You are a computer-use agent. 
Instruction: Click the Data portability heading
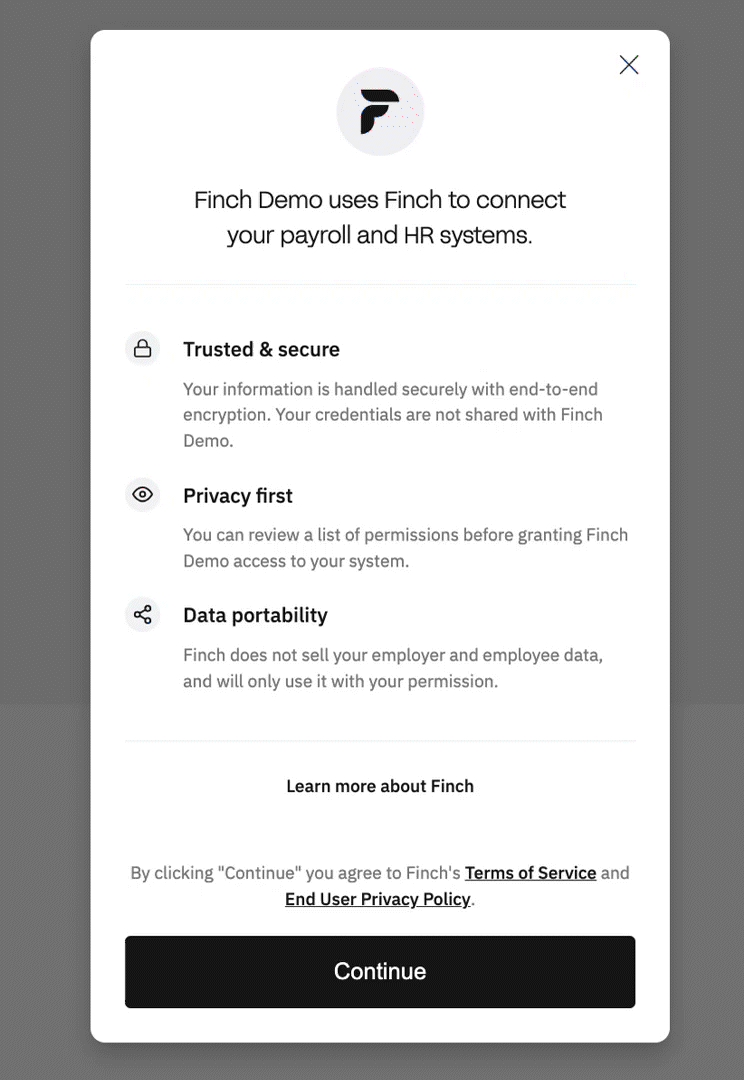[255, 615]
